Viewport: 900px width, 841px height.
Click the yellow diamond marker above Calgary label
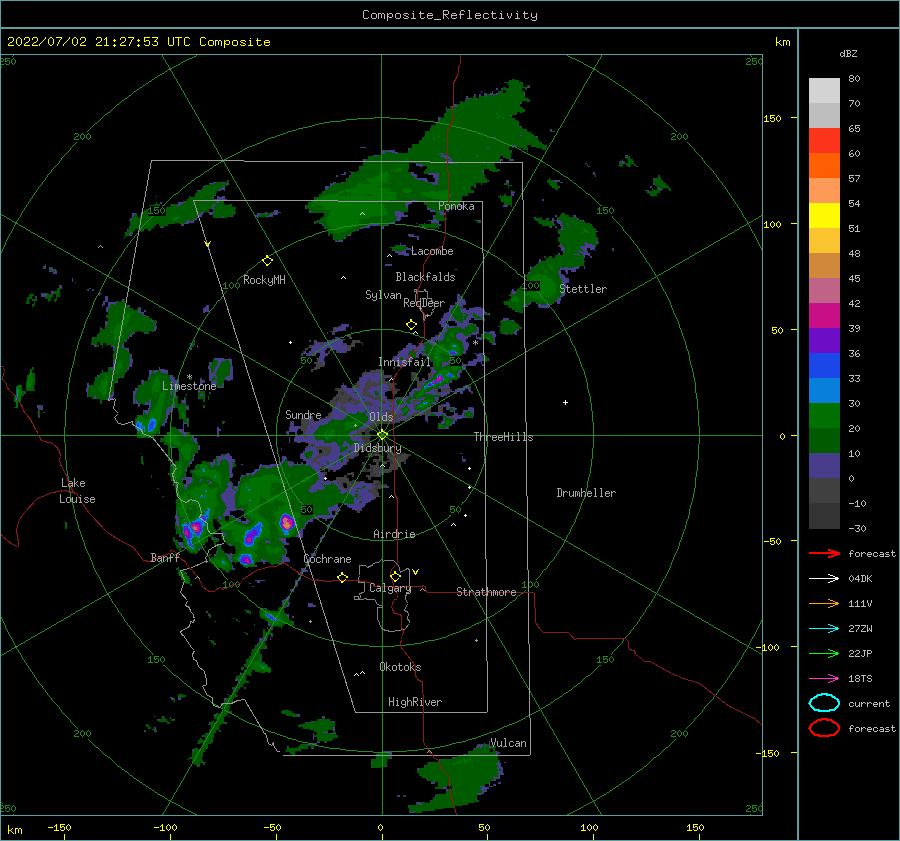395,576
